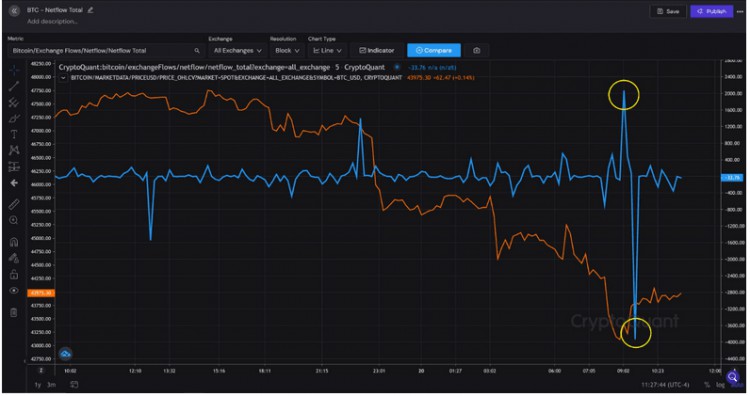Screen dimensions: 750x396
Task: Activate the zoom-in magnifier tool
Action: coord(14,220)
